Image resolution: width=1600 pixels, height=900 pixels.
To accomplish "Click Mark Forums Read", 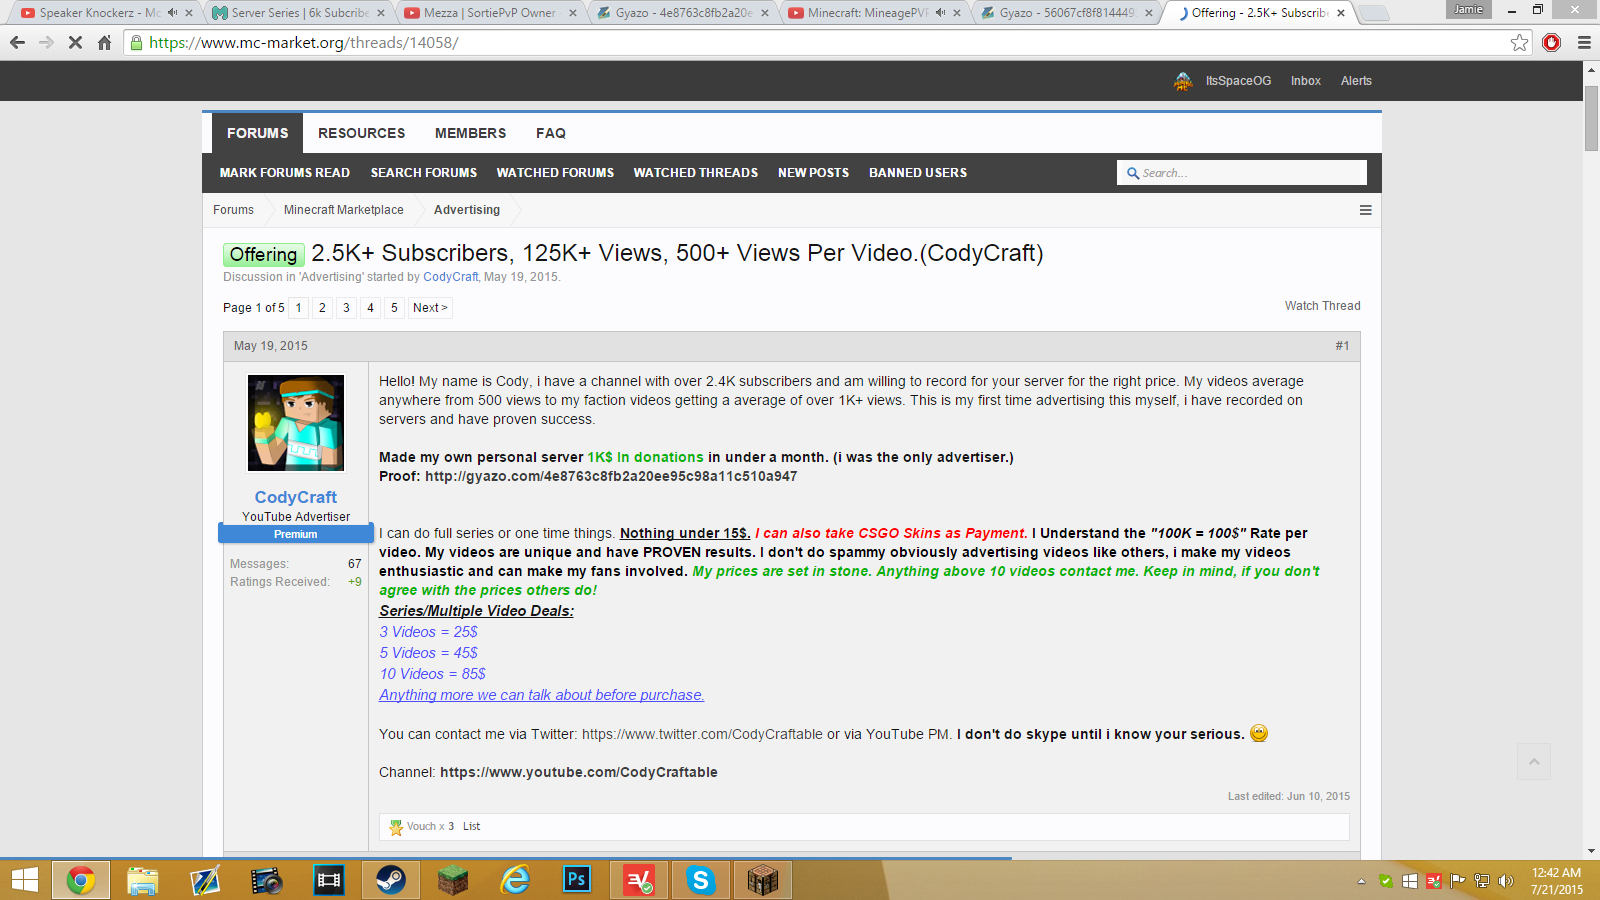I will tap(285, 173).
